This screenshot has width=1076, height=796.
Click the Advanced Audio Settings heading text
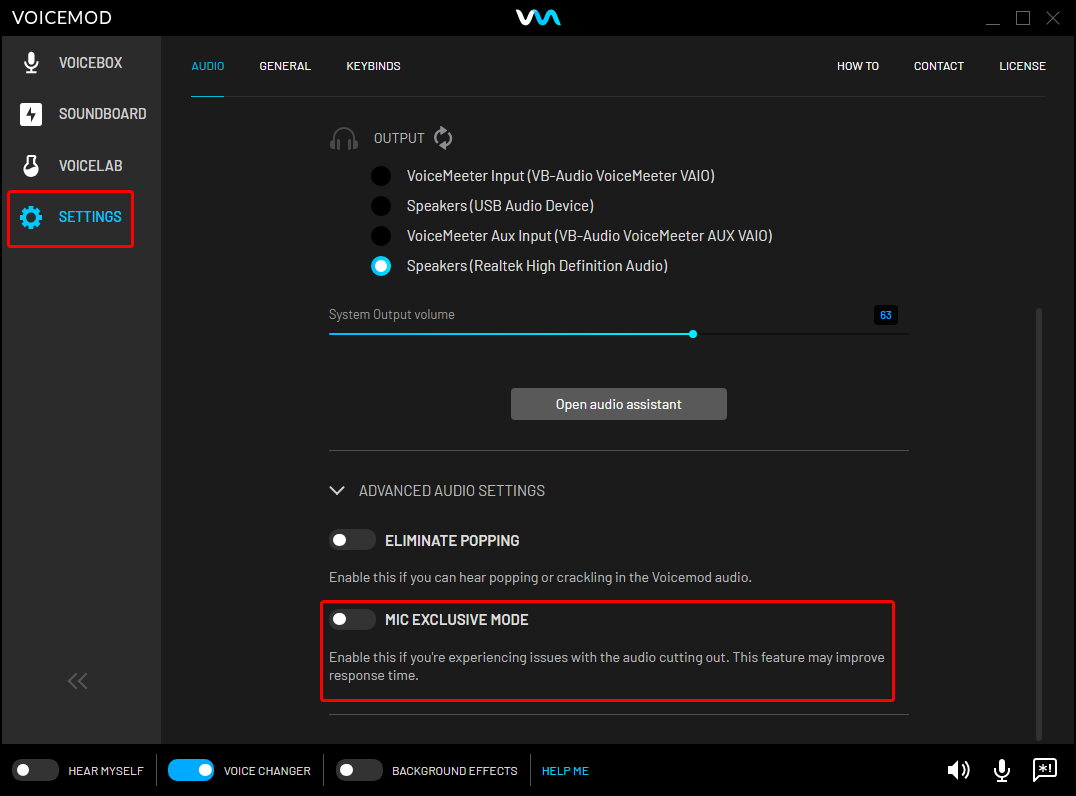point(452,491)
